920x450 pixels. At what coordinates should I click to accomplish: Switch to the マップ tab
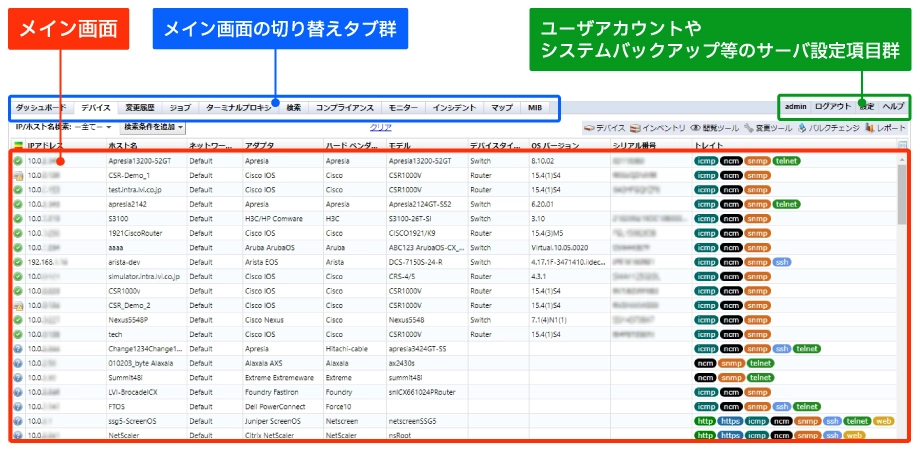[502, 108]
